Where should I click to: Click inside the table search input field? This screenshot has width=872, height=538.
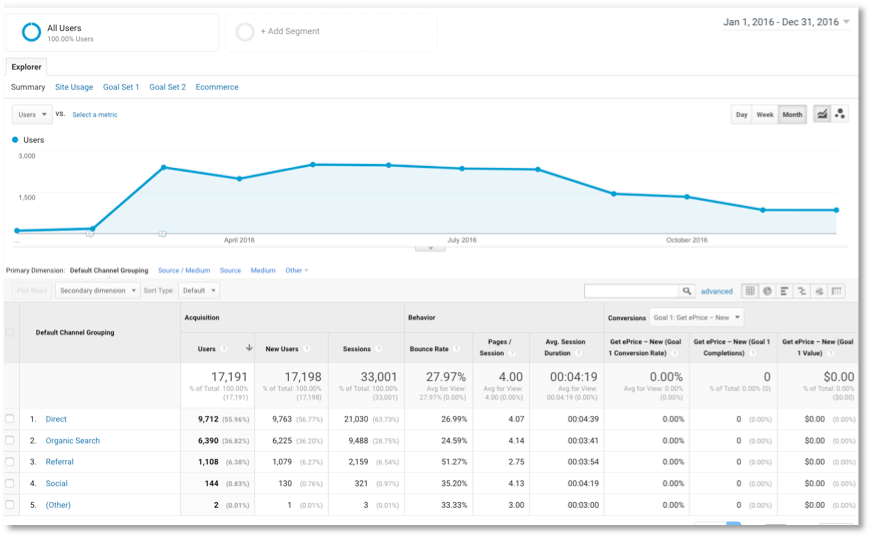(632, 291)
